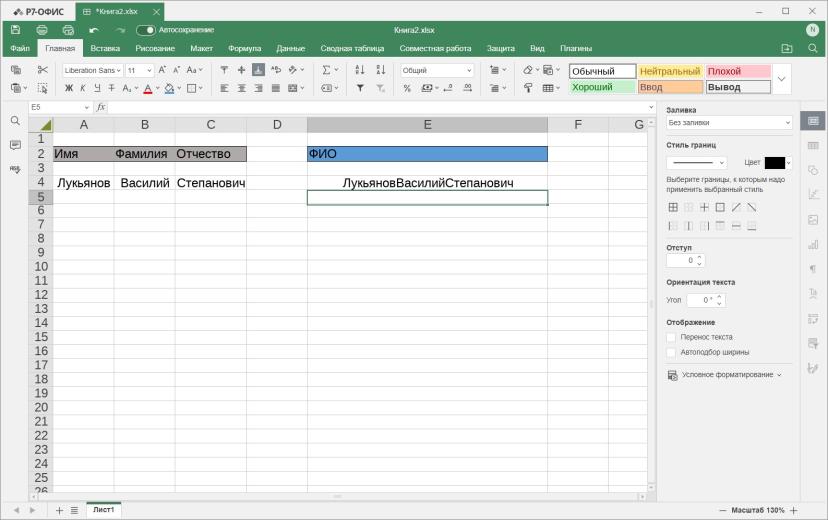Image resolution: width=828 pixels, height=520 pixels.
Task: Switch to the Сводная таблица tab
Action: tap(352, 48)
